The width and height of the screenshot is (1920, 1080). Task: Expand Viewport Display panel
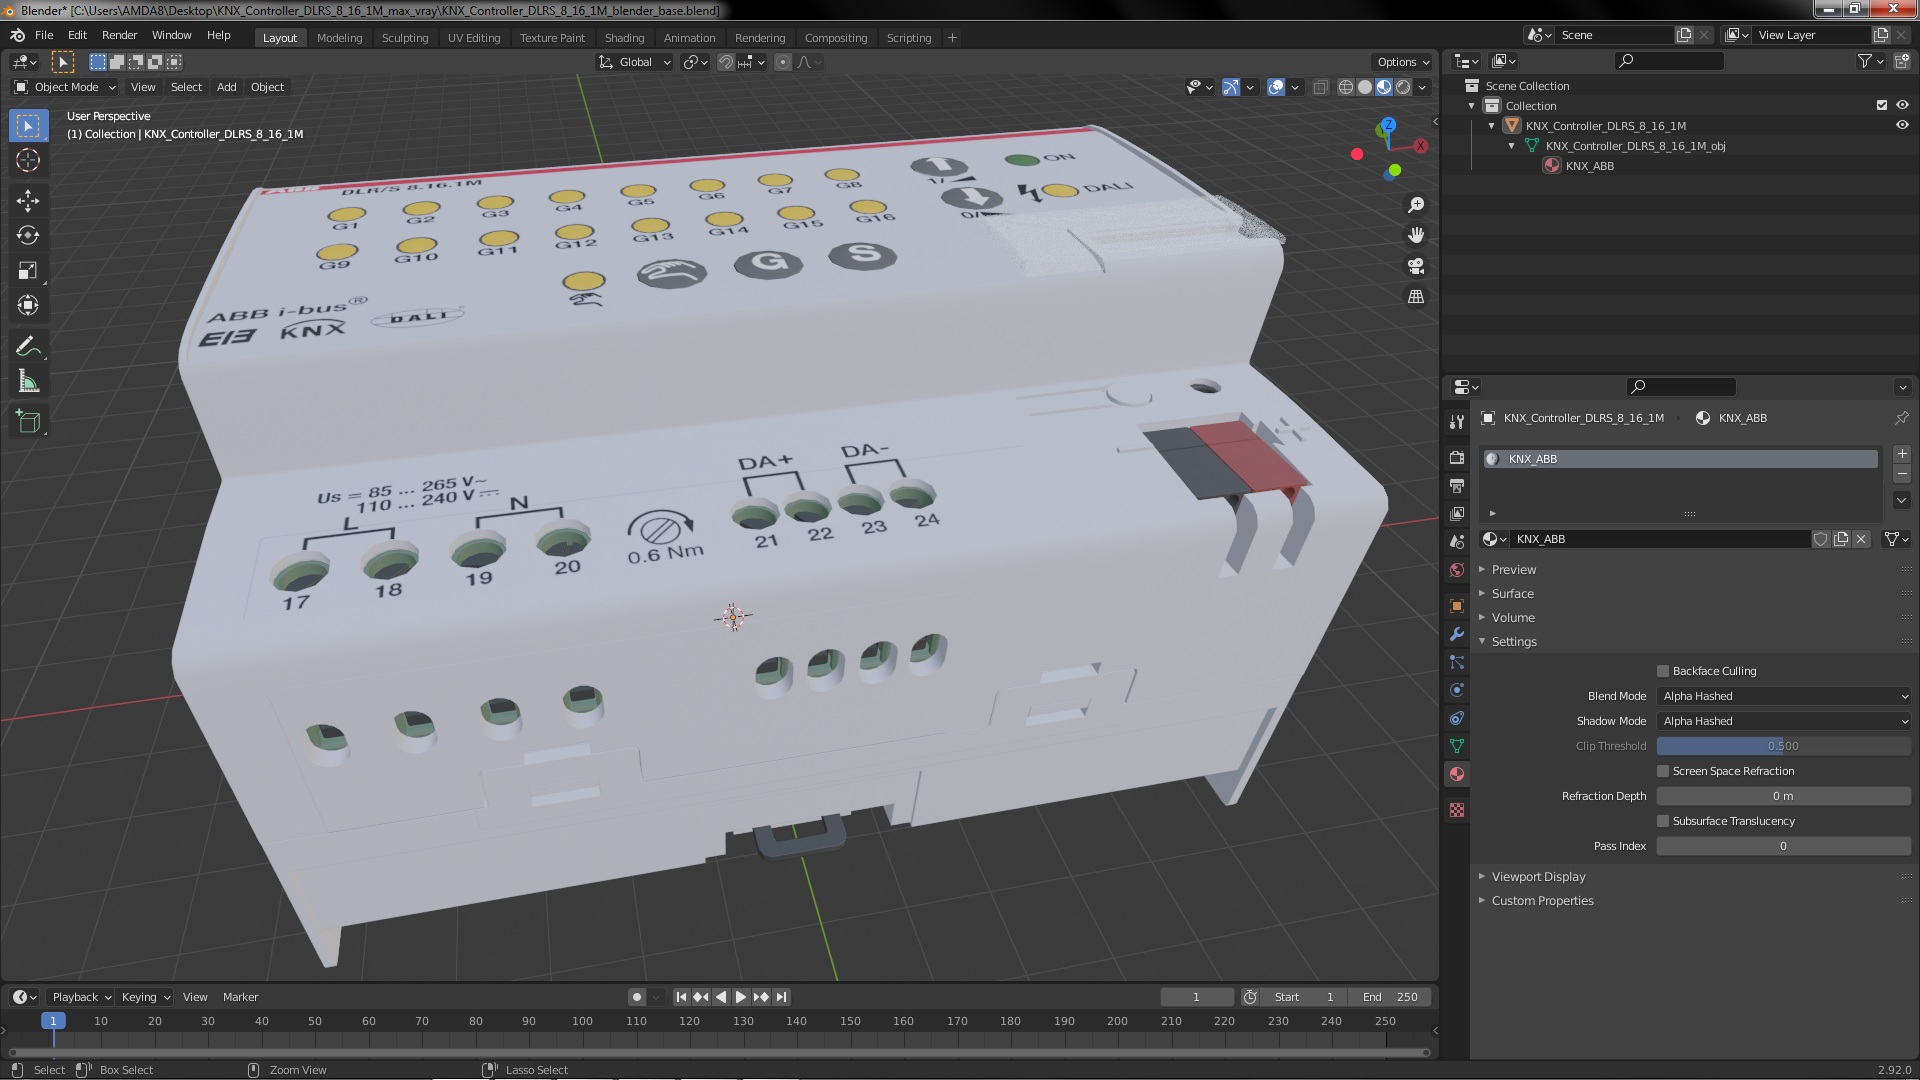pyautogui.click(x=1538, y=877)
